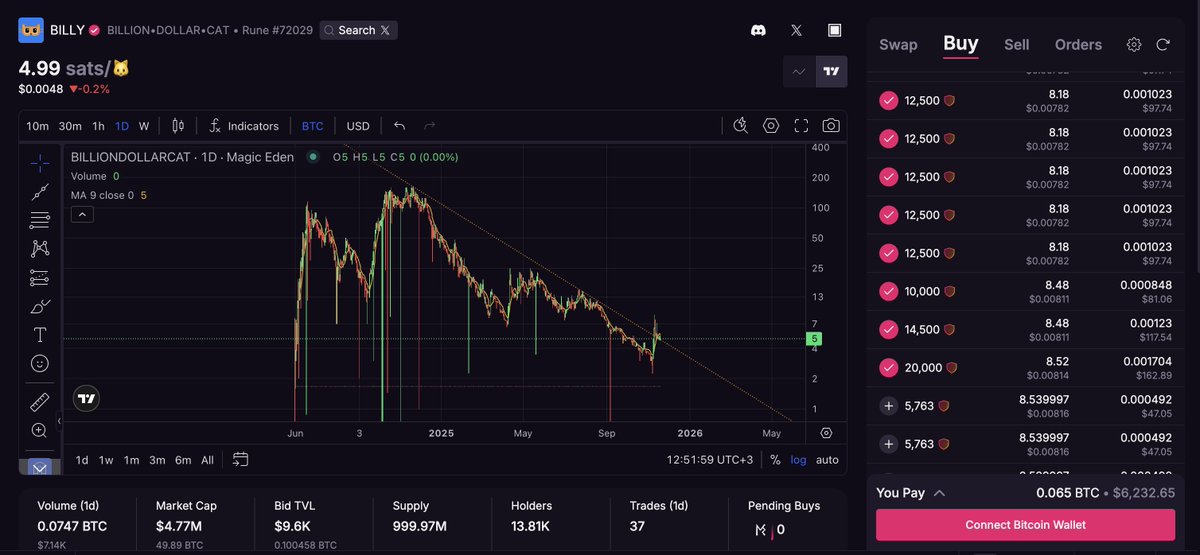This screenshot has height=555, width=1200.
Task: Switch to the TradingView chart view
Action: (x=831, y=71)
